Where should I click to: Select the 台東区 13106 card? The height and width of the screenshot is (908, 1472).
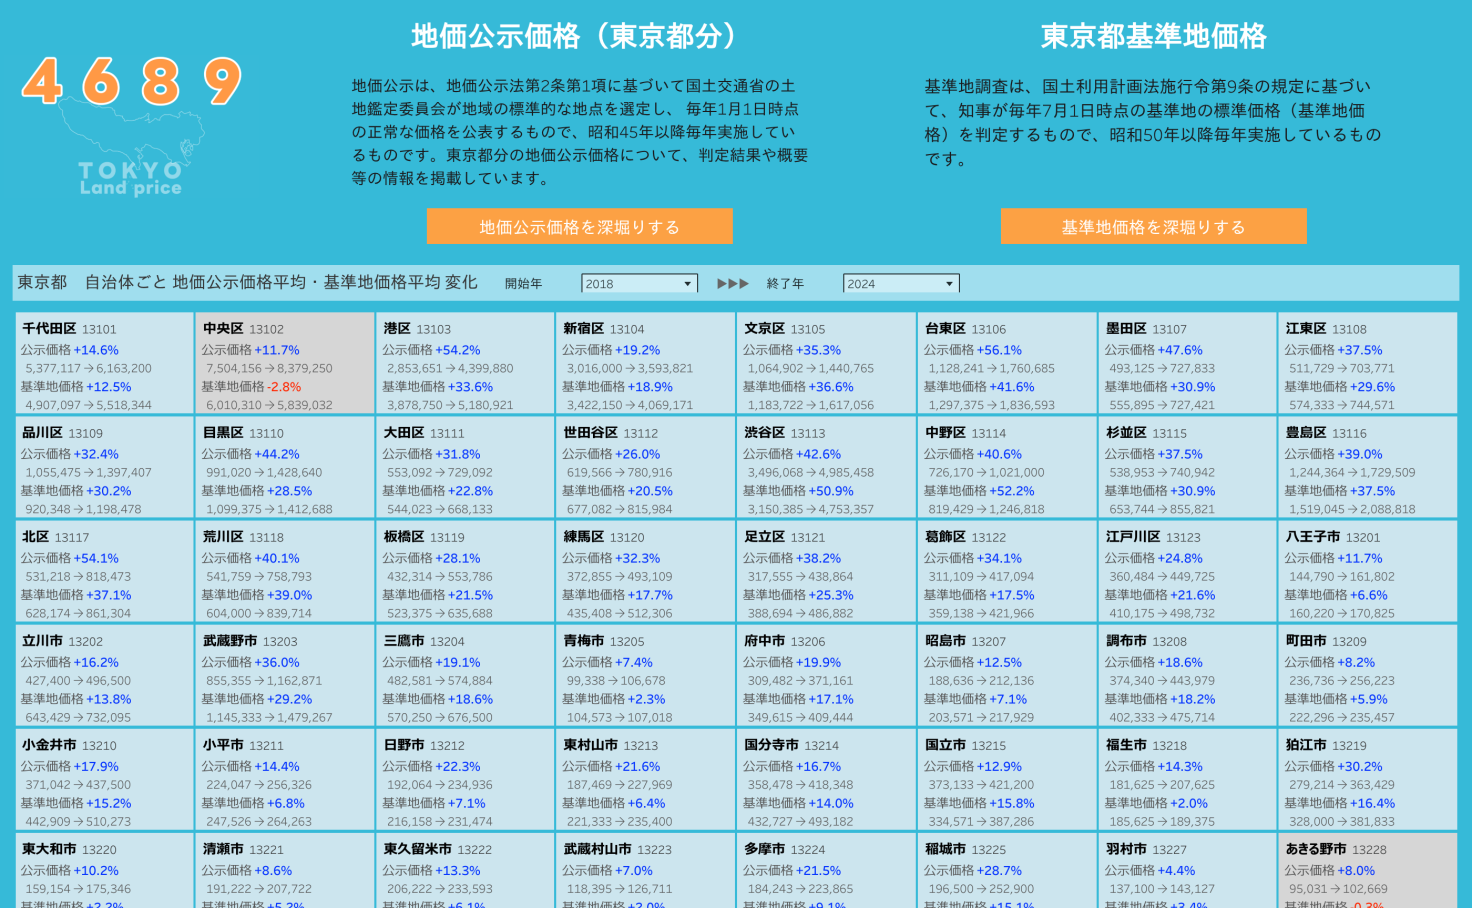click(x=1008, y=363)
